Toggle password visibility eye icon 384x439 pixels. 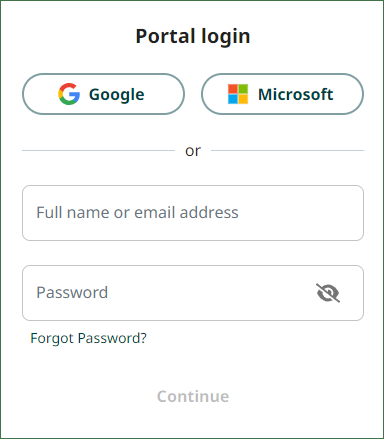(x=328, y=293)
